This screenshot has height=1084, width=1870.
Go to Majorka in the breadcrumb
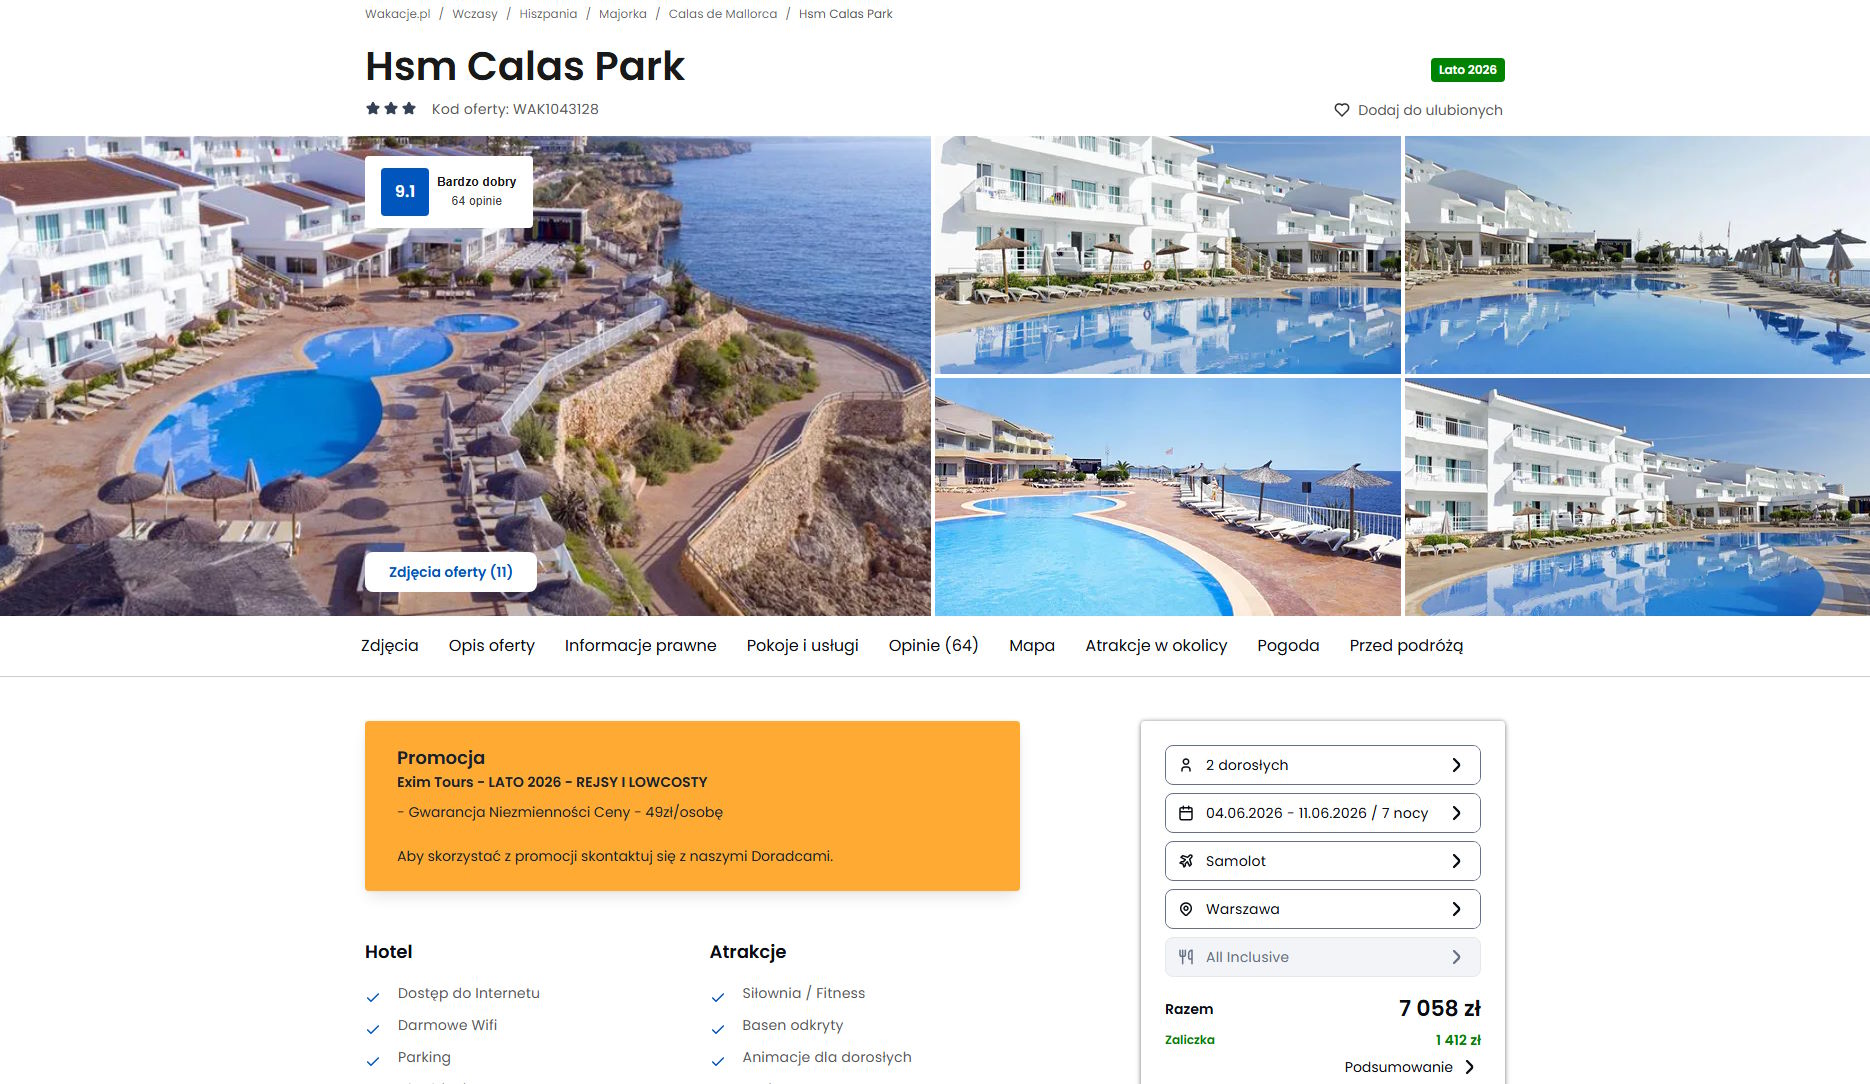point(622,14)
